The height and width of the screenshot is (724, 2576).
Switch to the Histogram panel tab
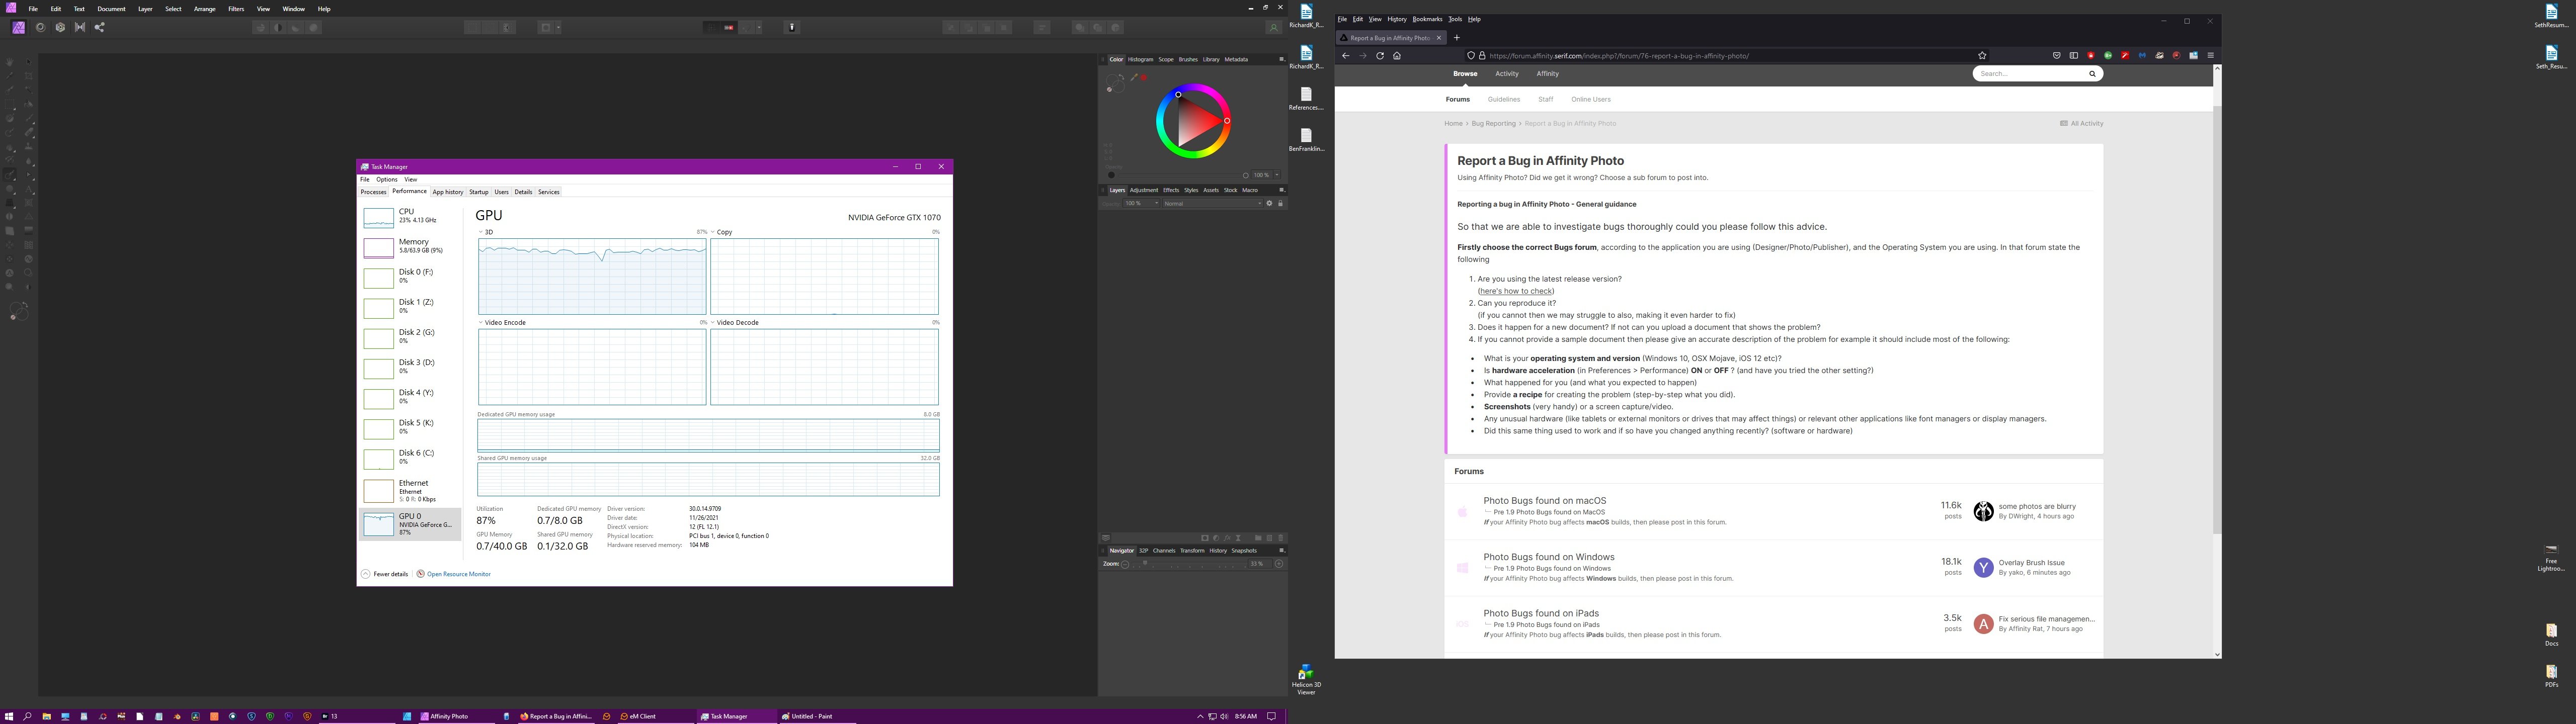[1140, 59]
